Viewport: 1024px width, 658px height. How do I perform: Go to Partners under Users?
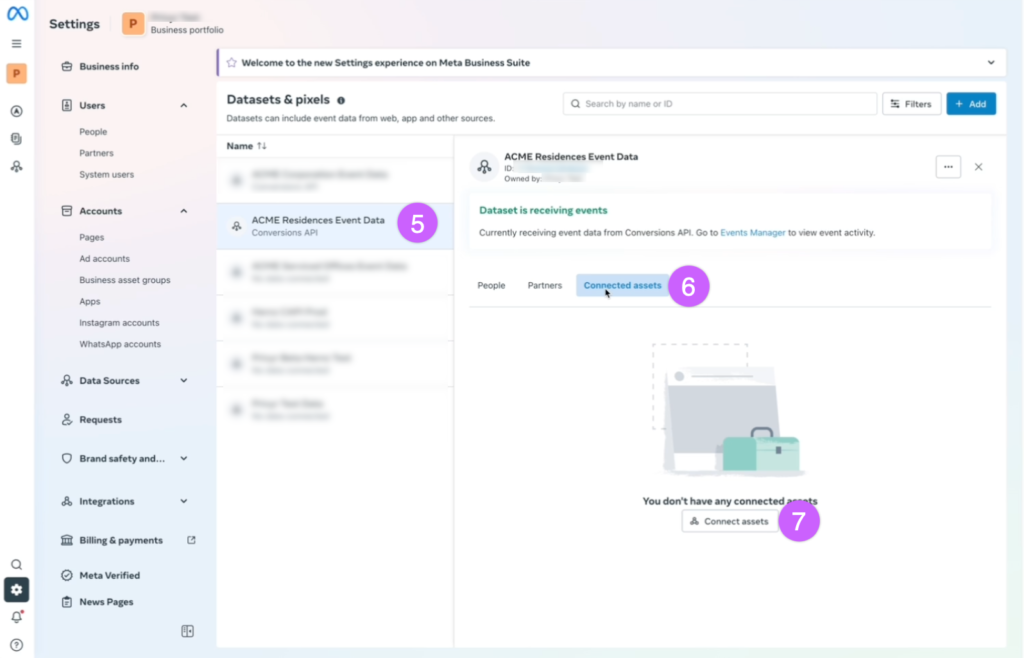(x=97, y=153)
